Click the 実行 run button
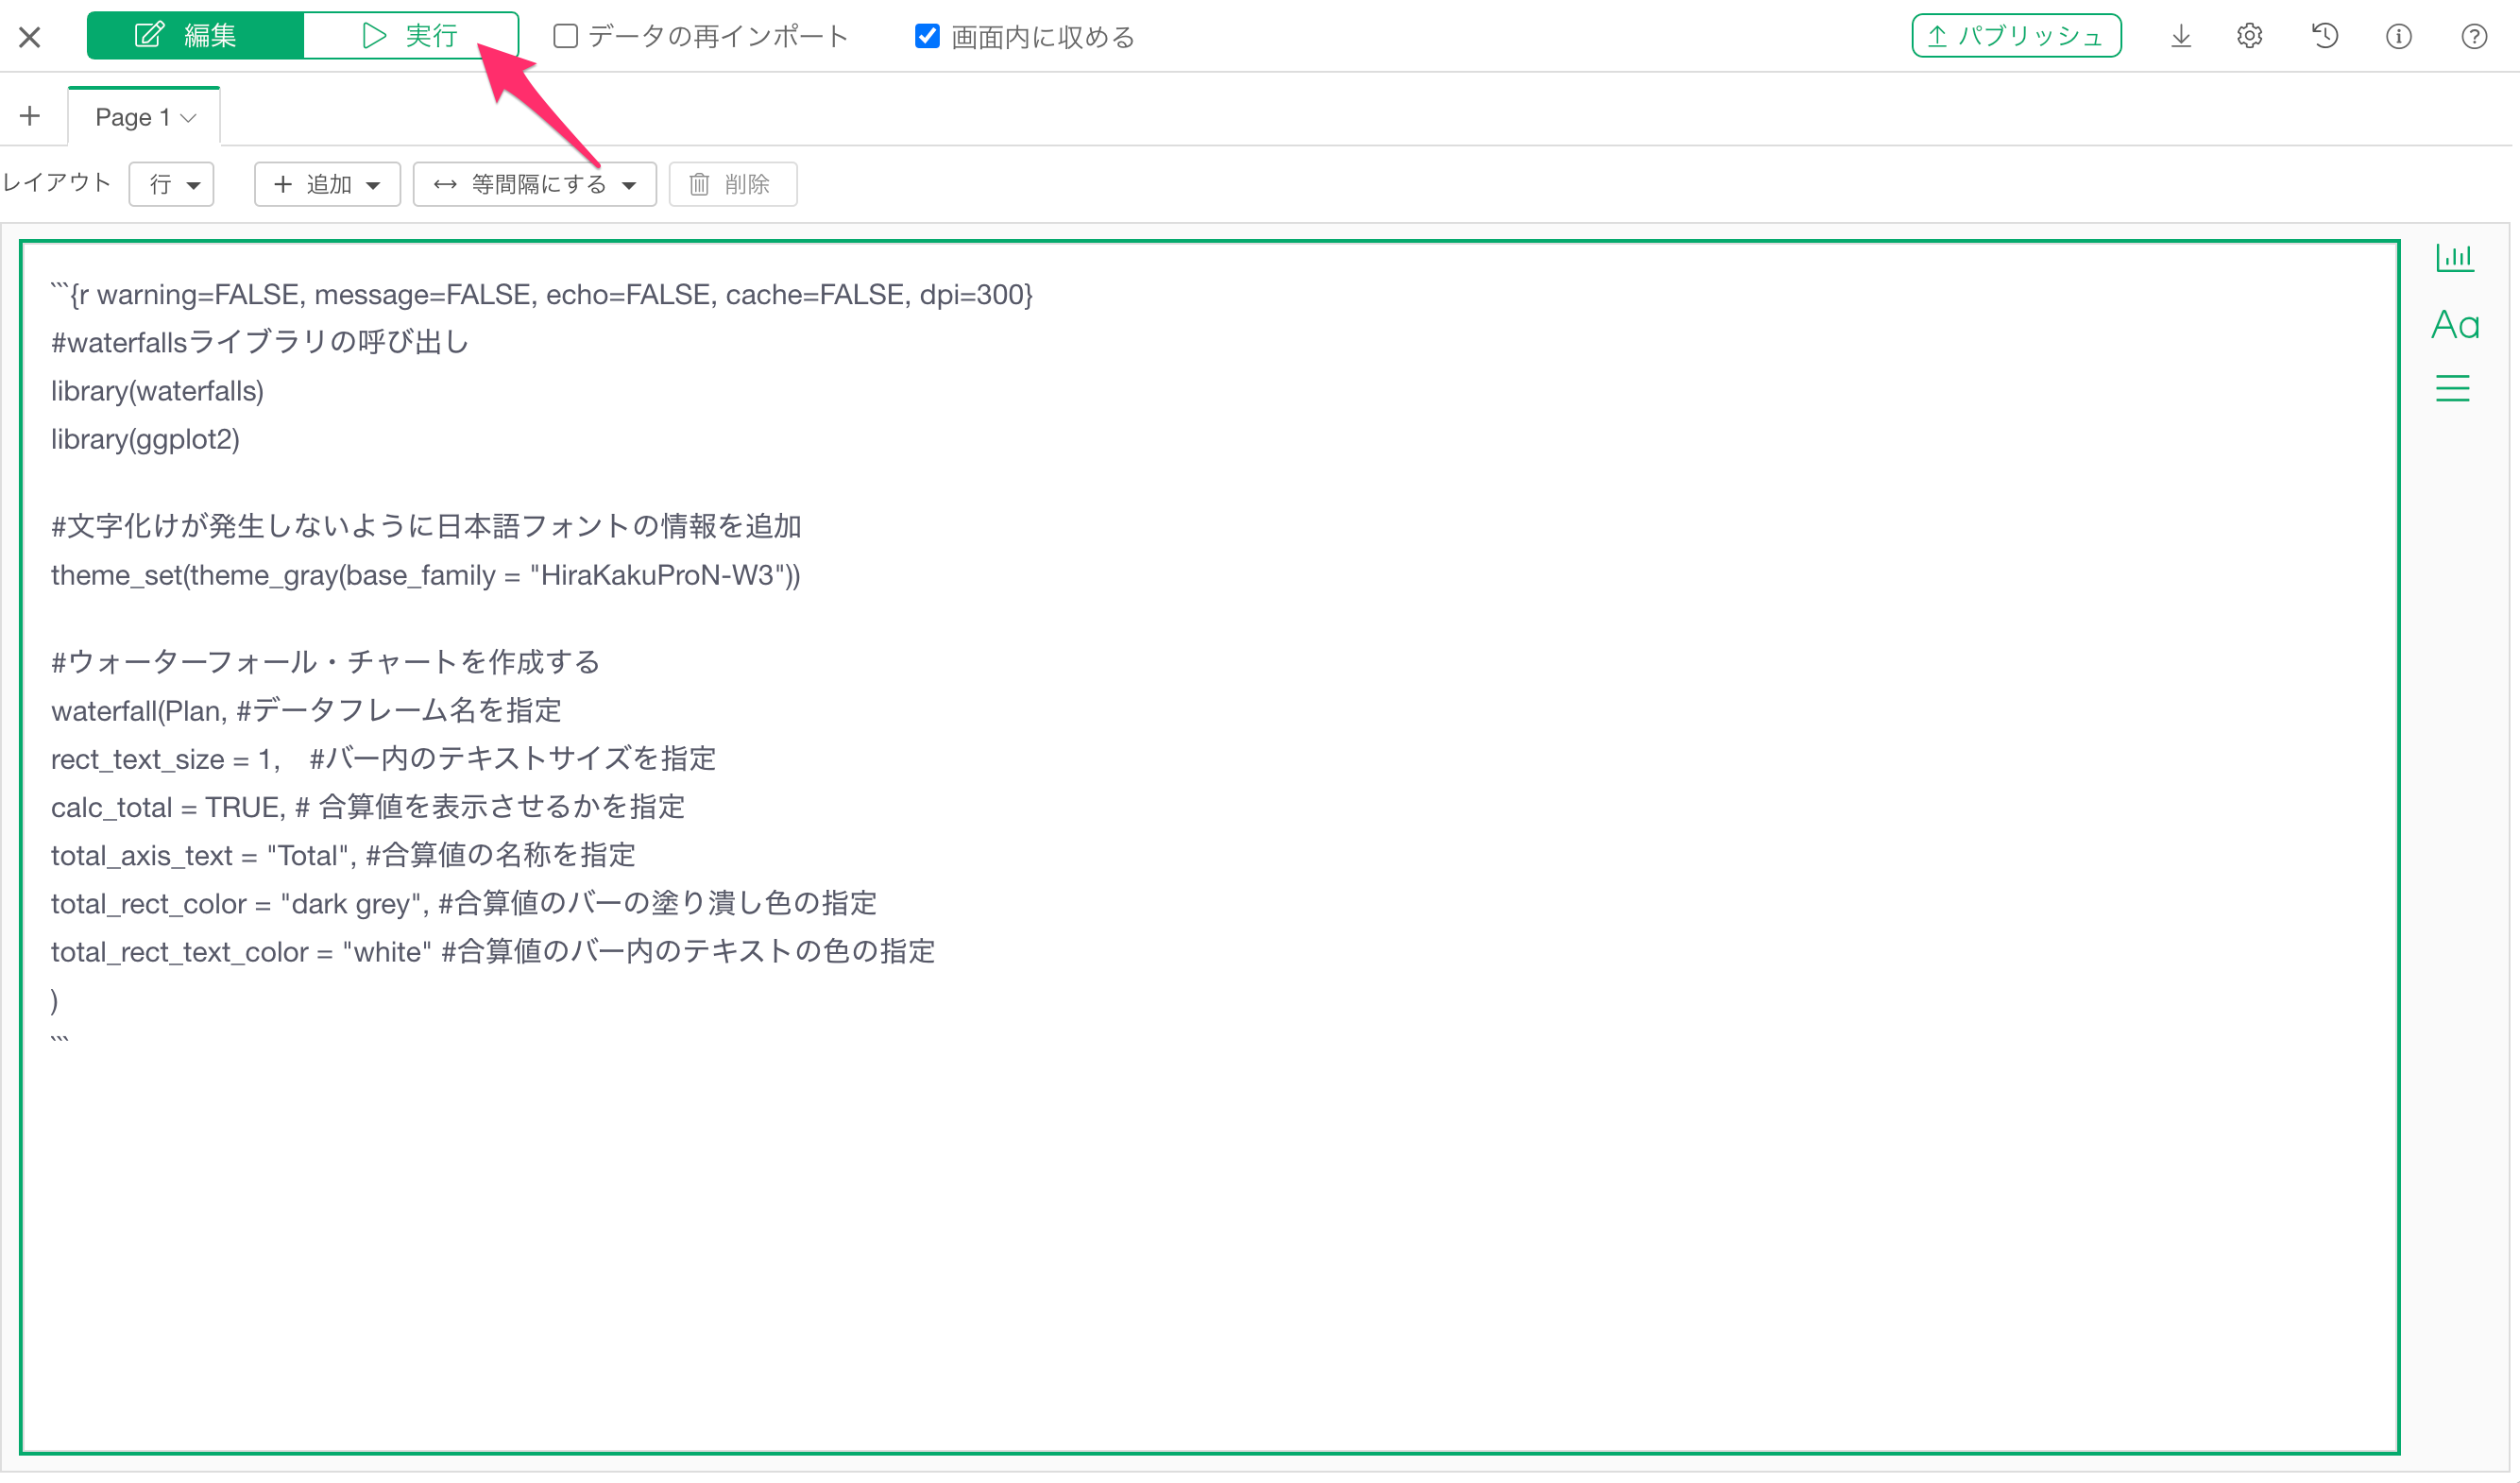This screenshot has height=1483, width=2520. coord(411,36)
